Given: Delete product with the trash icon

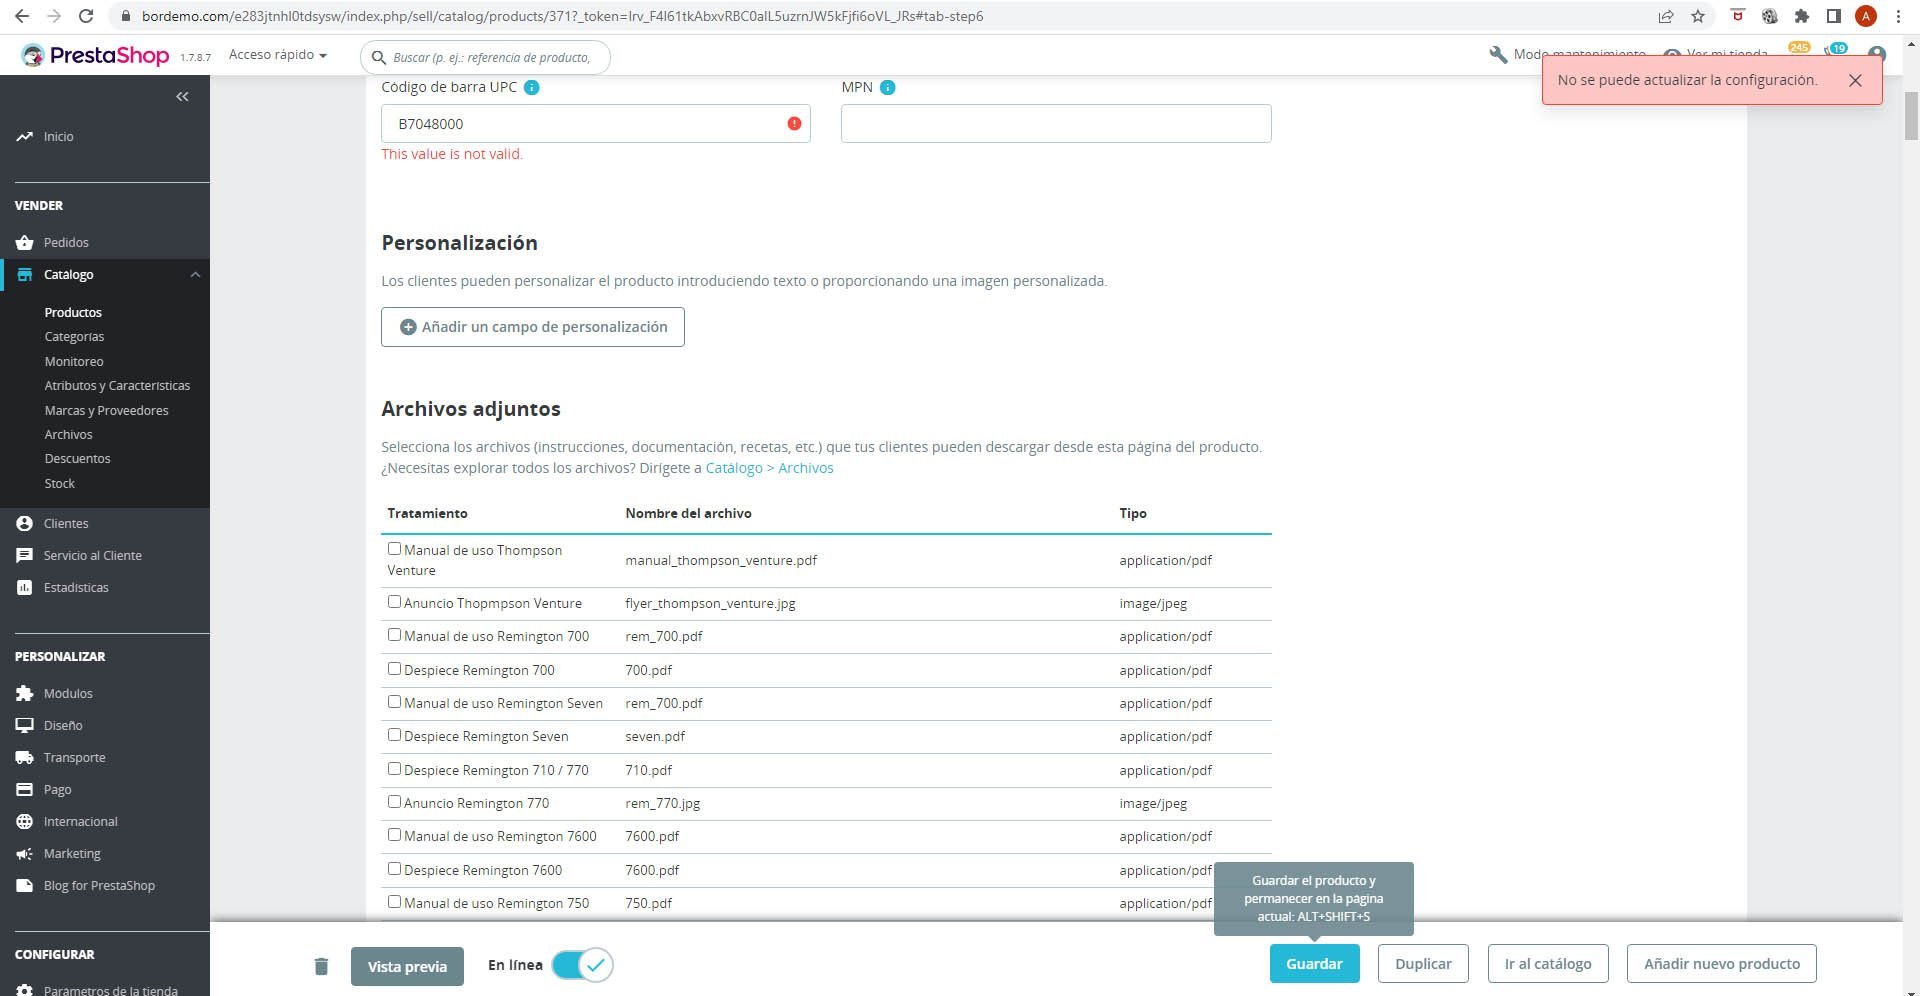Looking at the screenshot, I should [x=321, y=966].
